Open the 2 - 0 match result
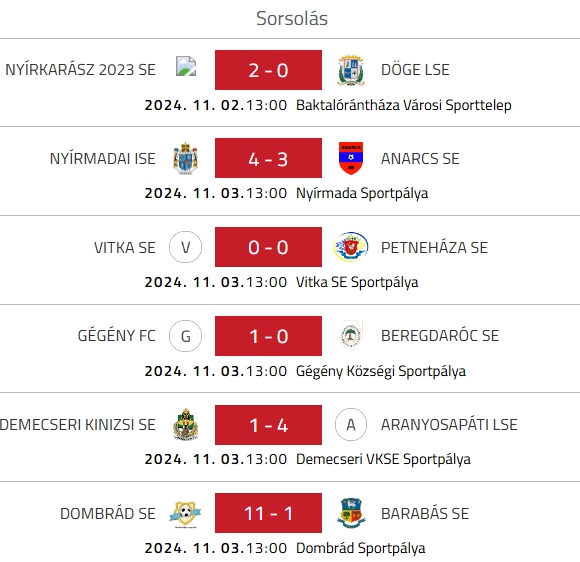This screenshot has height=562, width=580. [x=268, y=70]
